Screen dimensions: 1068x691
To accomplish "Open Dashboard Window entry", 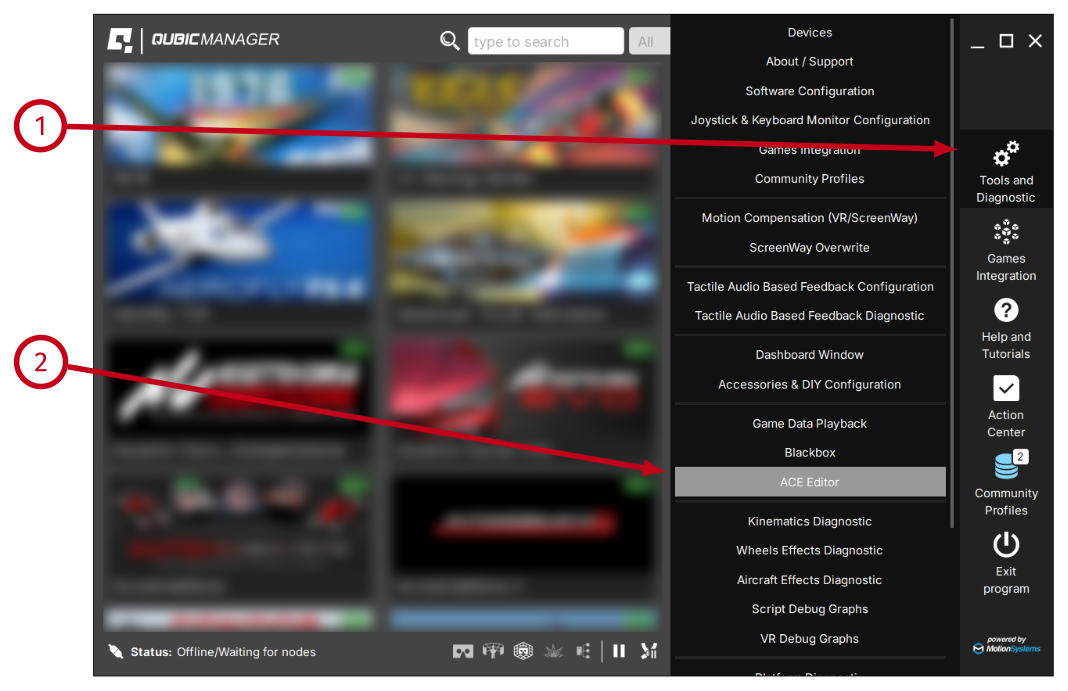I will (809, 355).
